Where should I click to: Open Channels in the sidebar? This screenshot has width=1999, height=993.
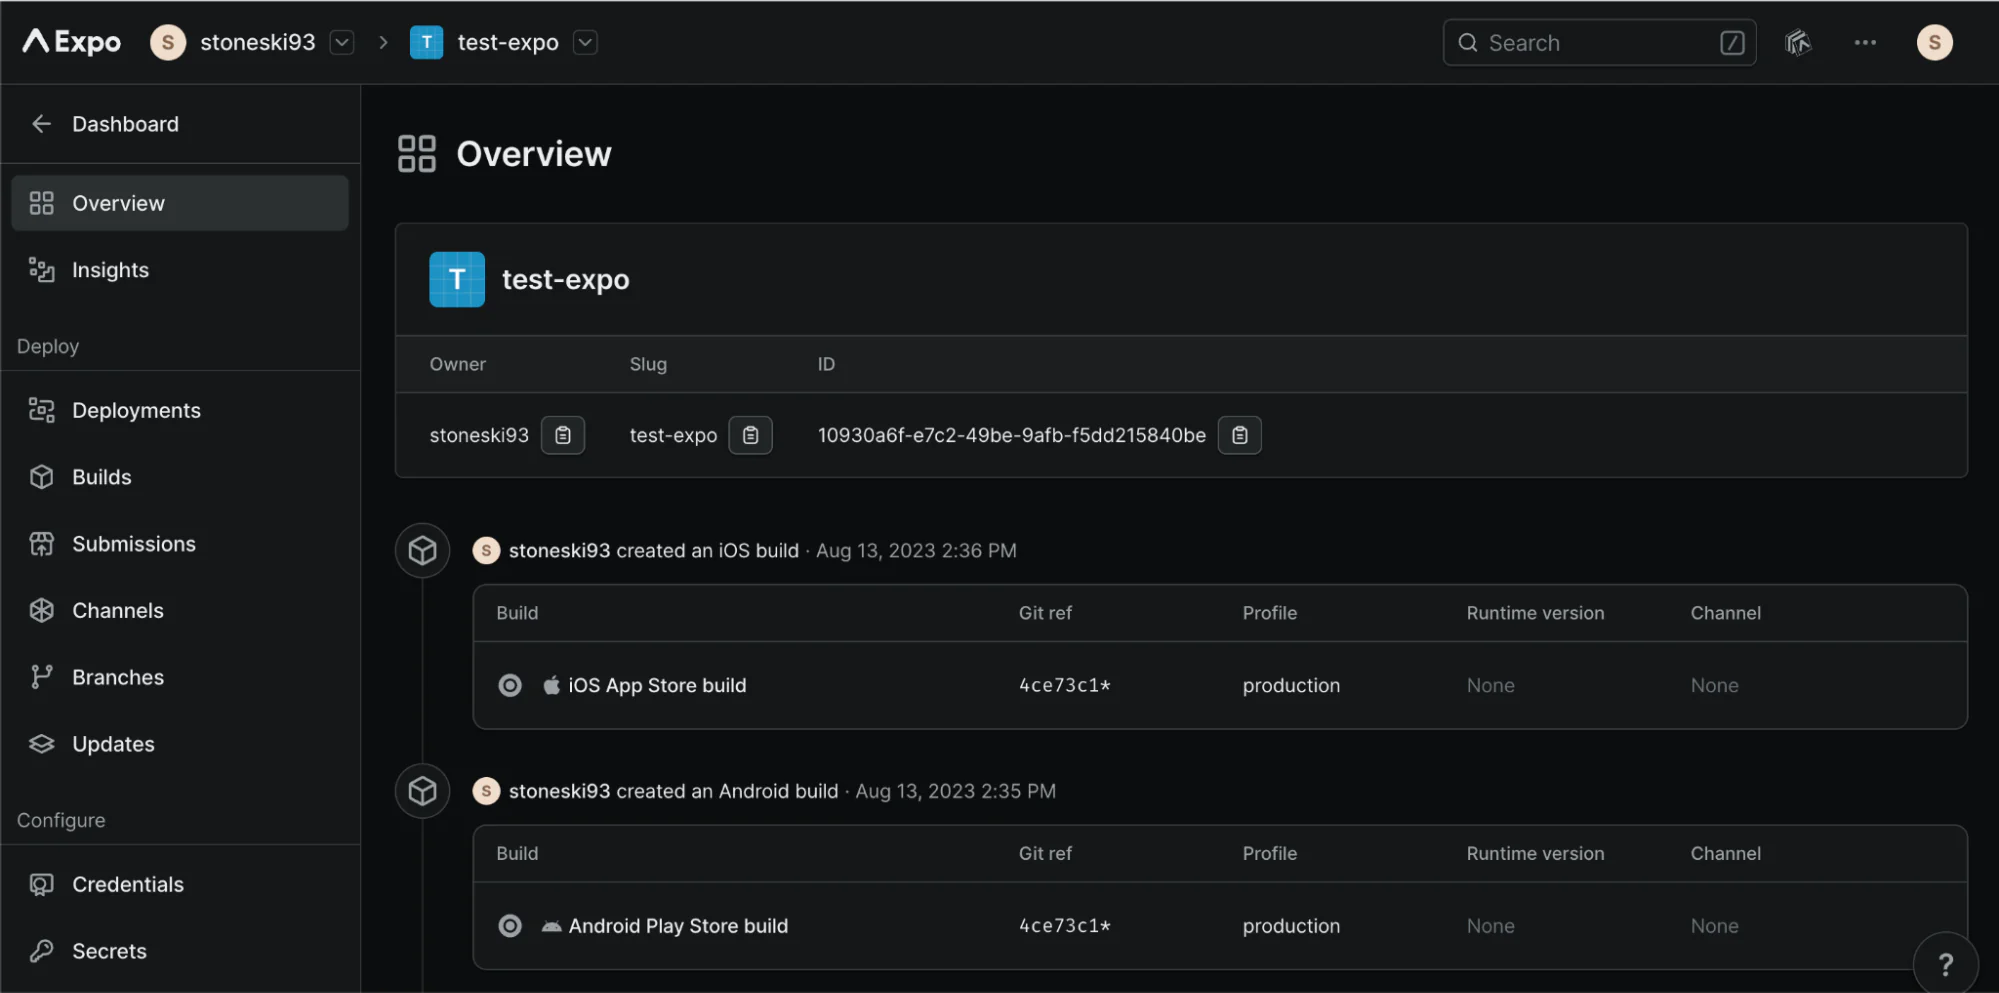pyautogui.click(x=180, y=610)
